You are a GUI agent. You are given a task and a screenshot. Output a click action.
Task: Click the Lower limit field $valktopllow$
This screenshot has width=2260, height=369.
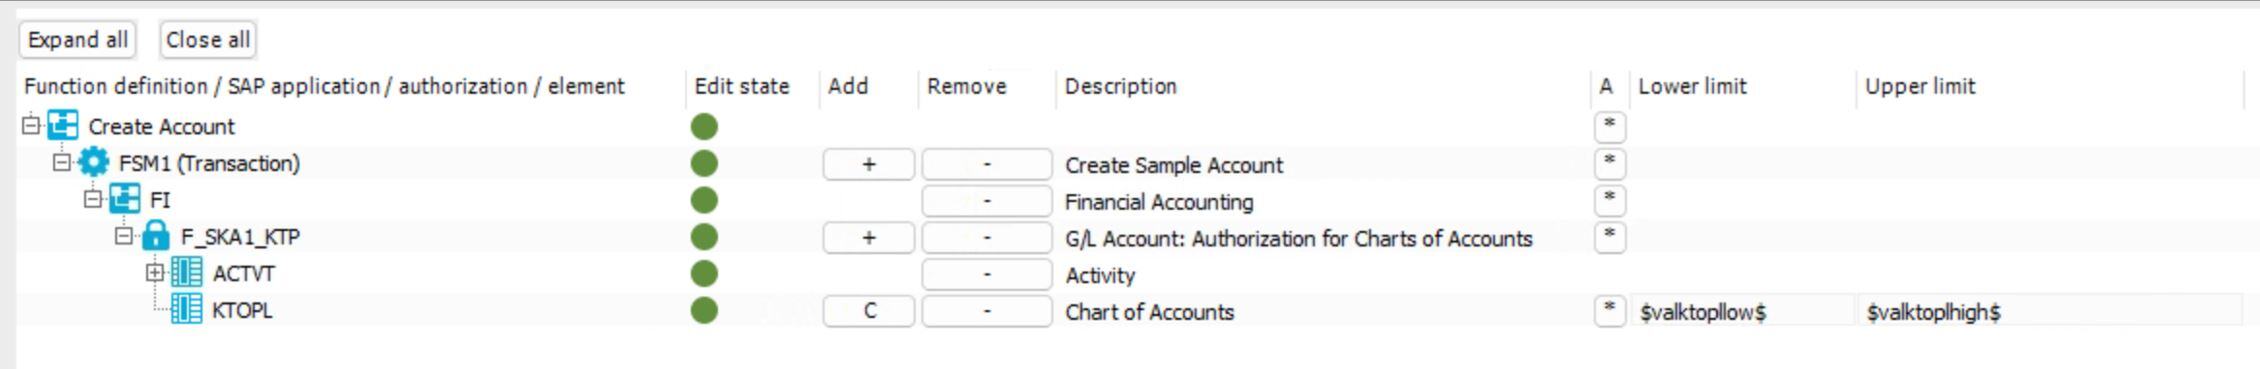(x=1743, y=311)
